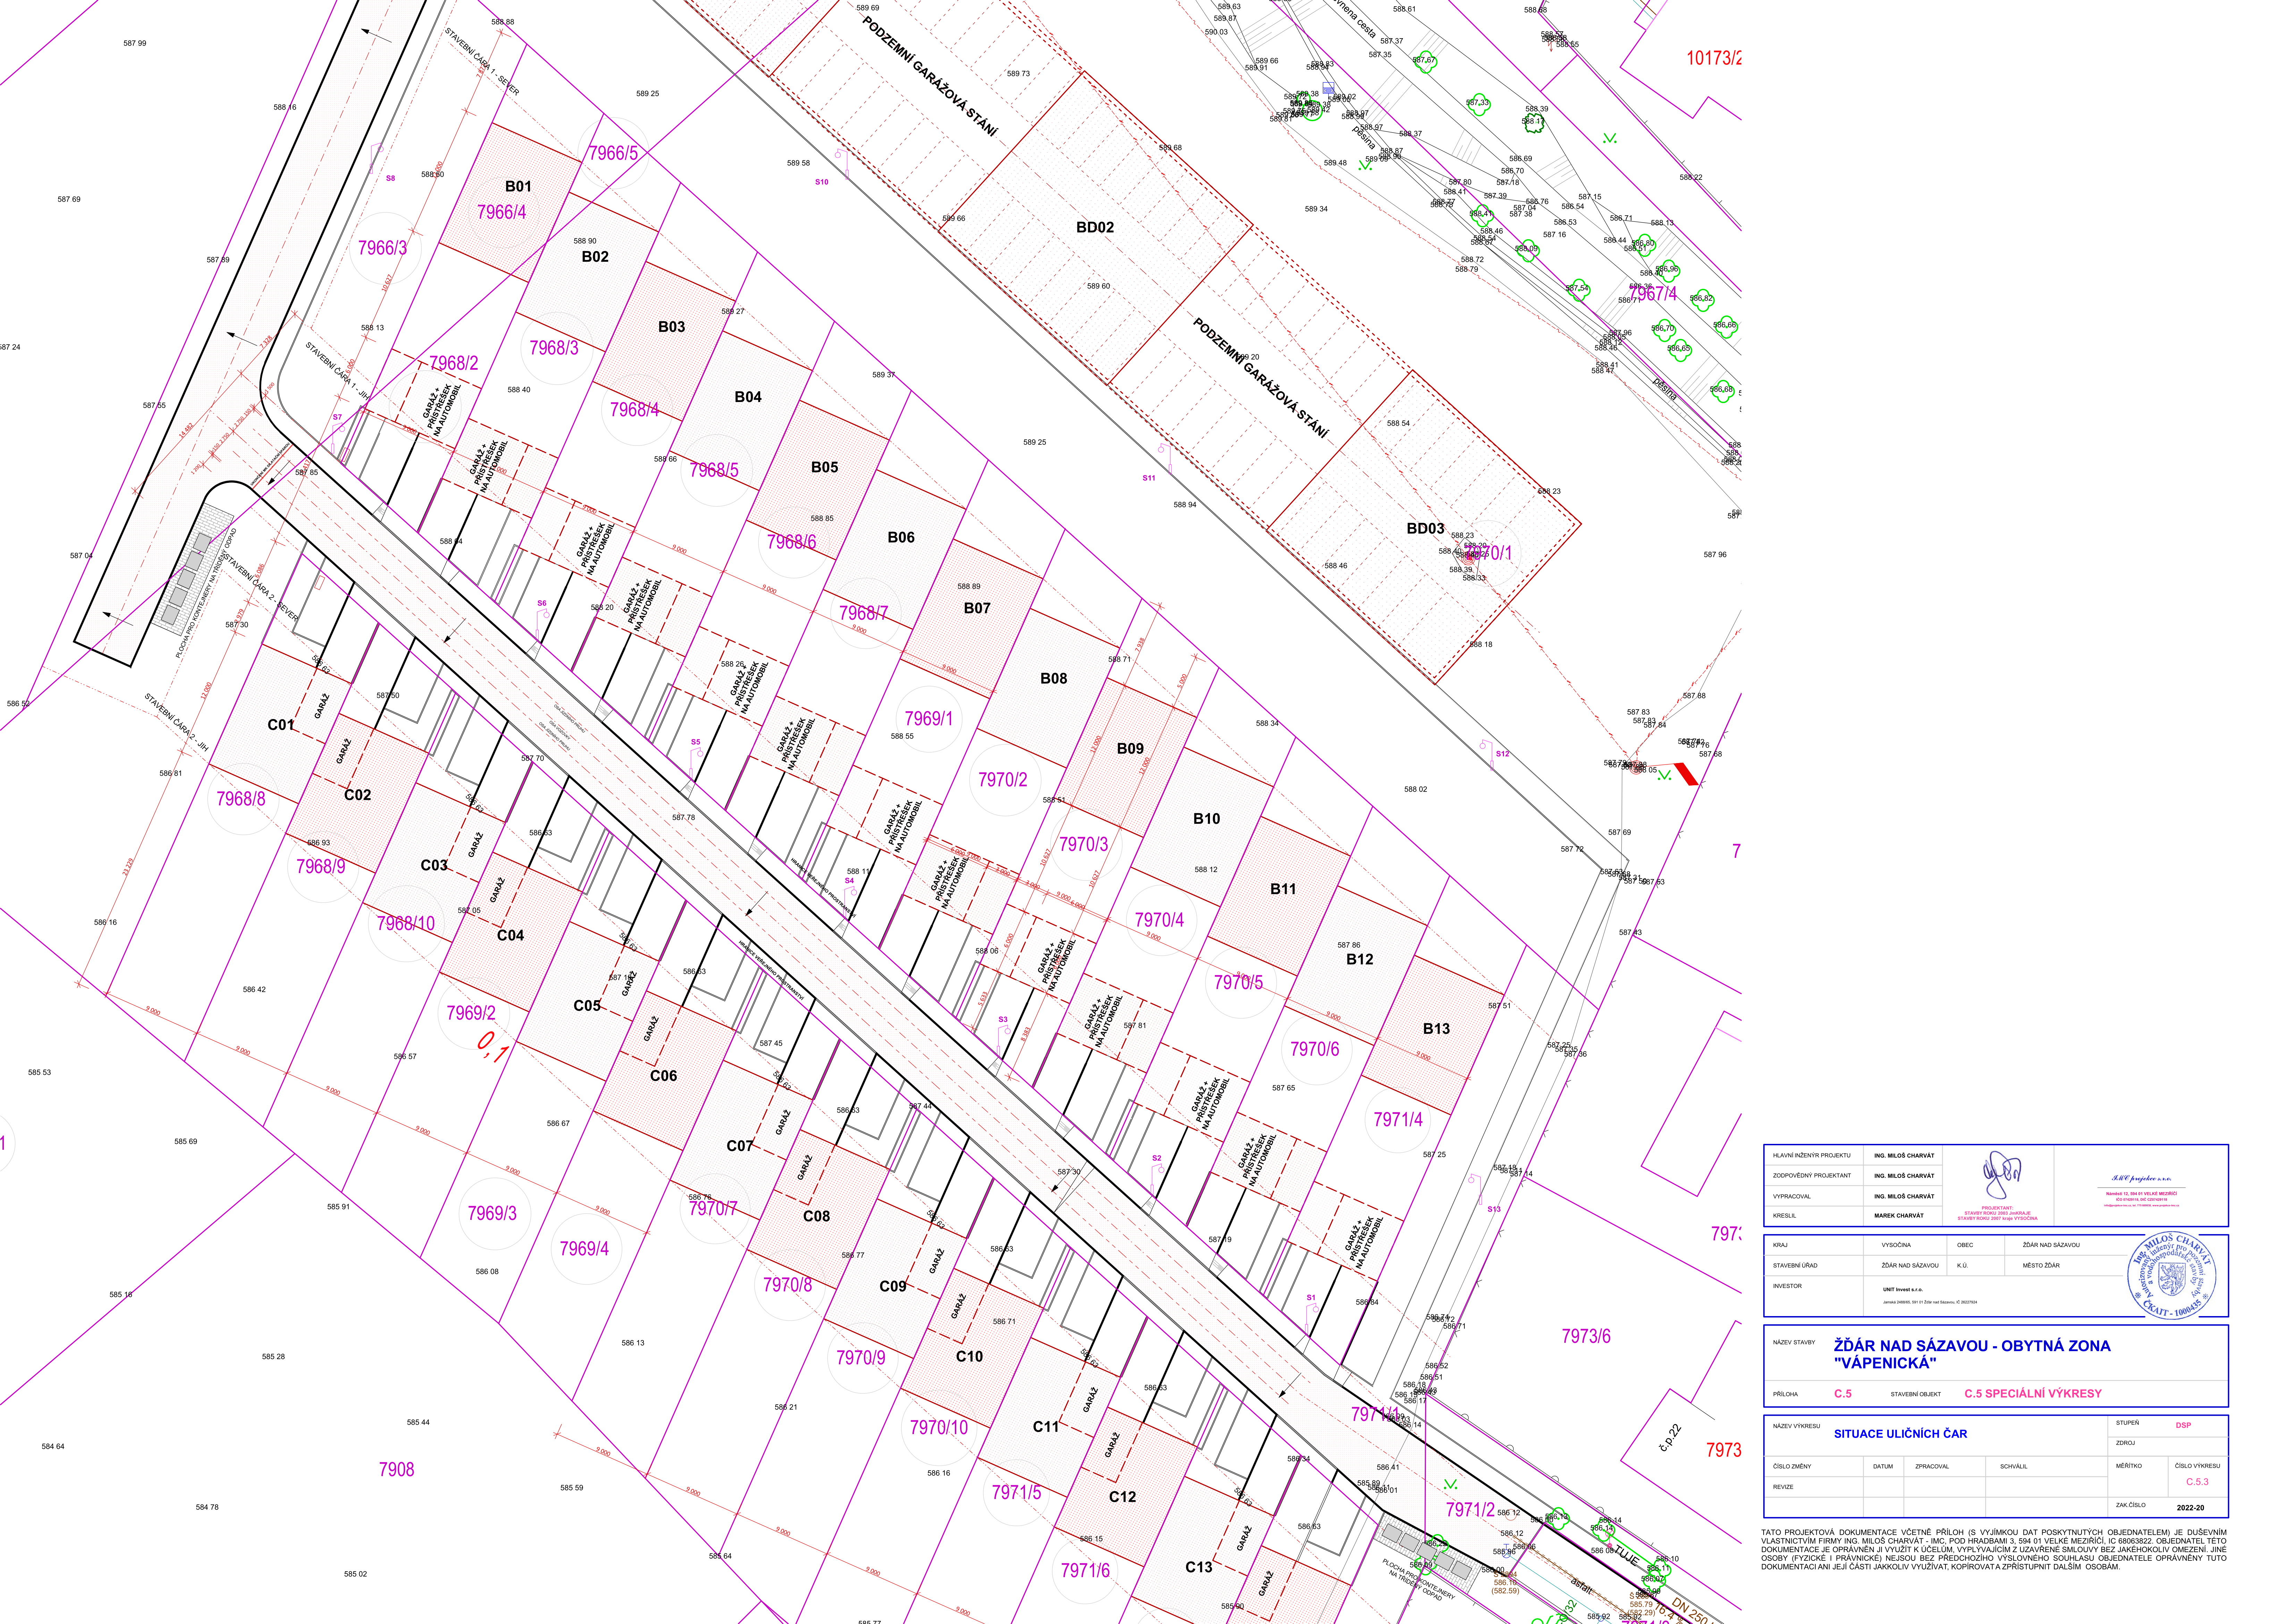Click the 'DSP' stage value
Viewport: 2296px width, 1624px height.
coord(2183,1425)
